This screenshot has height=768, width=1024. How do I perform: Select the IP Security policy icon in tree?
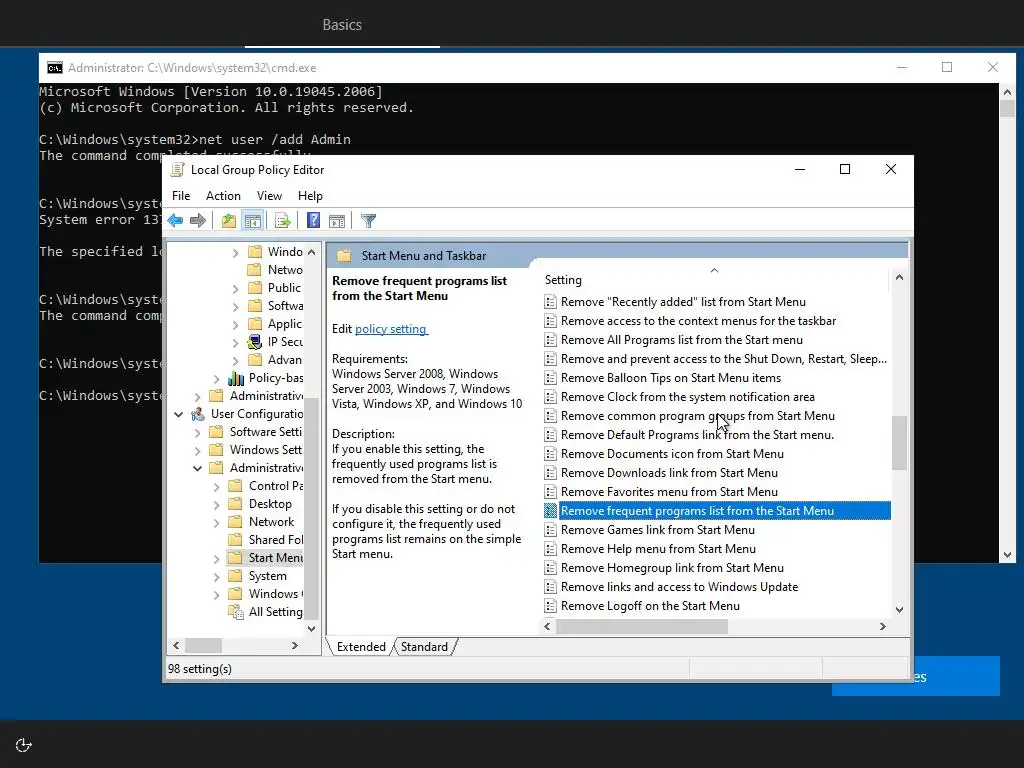point(255,342)
